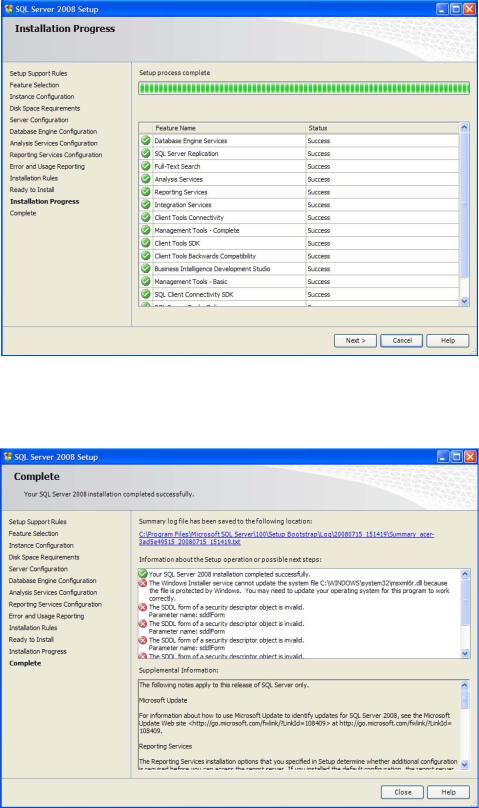Click the success icon for SQL Server Replication
479x808 pixels.
point(146,153)
